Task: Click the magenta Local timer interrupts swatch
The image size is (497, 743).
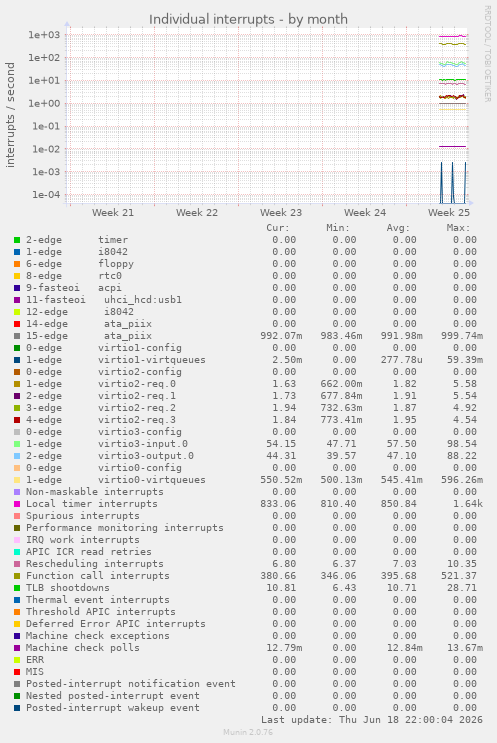Action: (x=17, y=504)
